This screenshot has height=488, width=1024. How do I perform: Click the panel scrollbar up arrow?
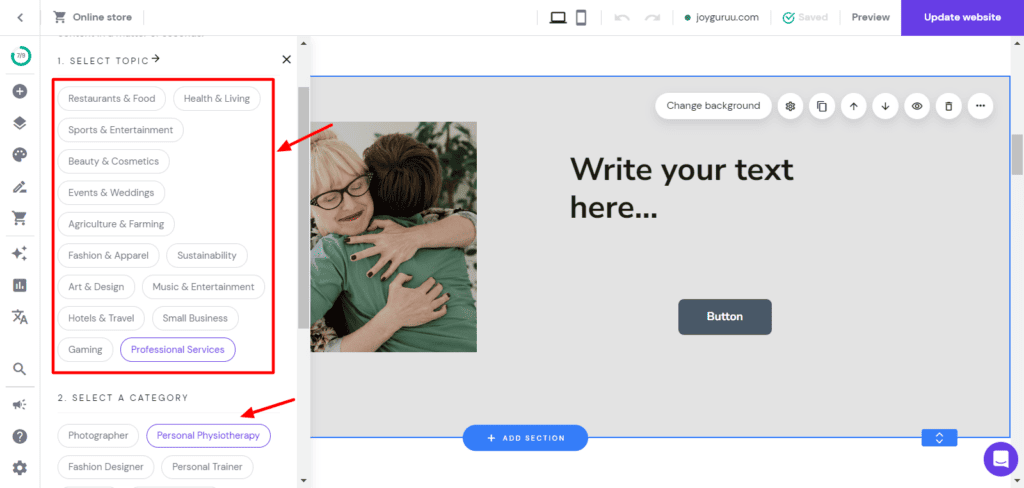[303, 44]
